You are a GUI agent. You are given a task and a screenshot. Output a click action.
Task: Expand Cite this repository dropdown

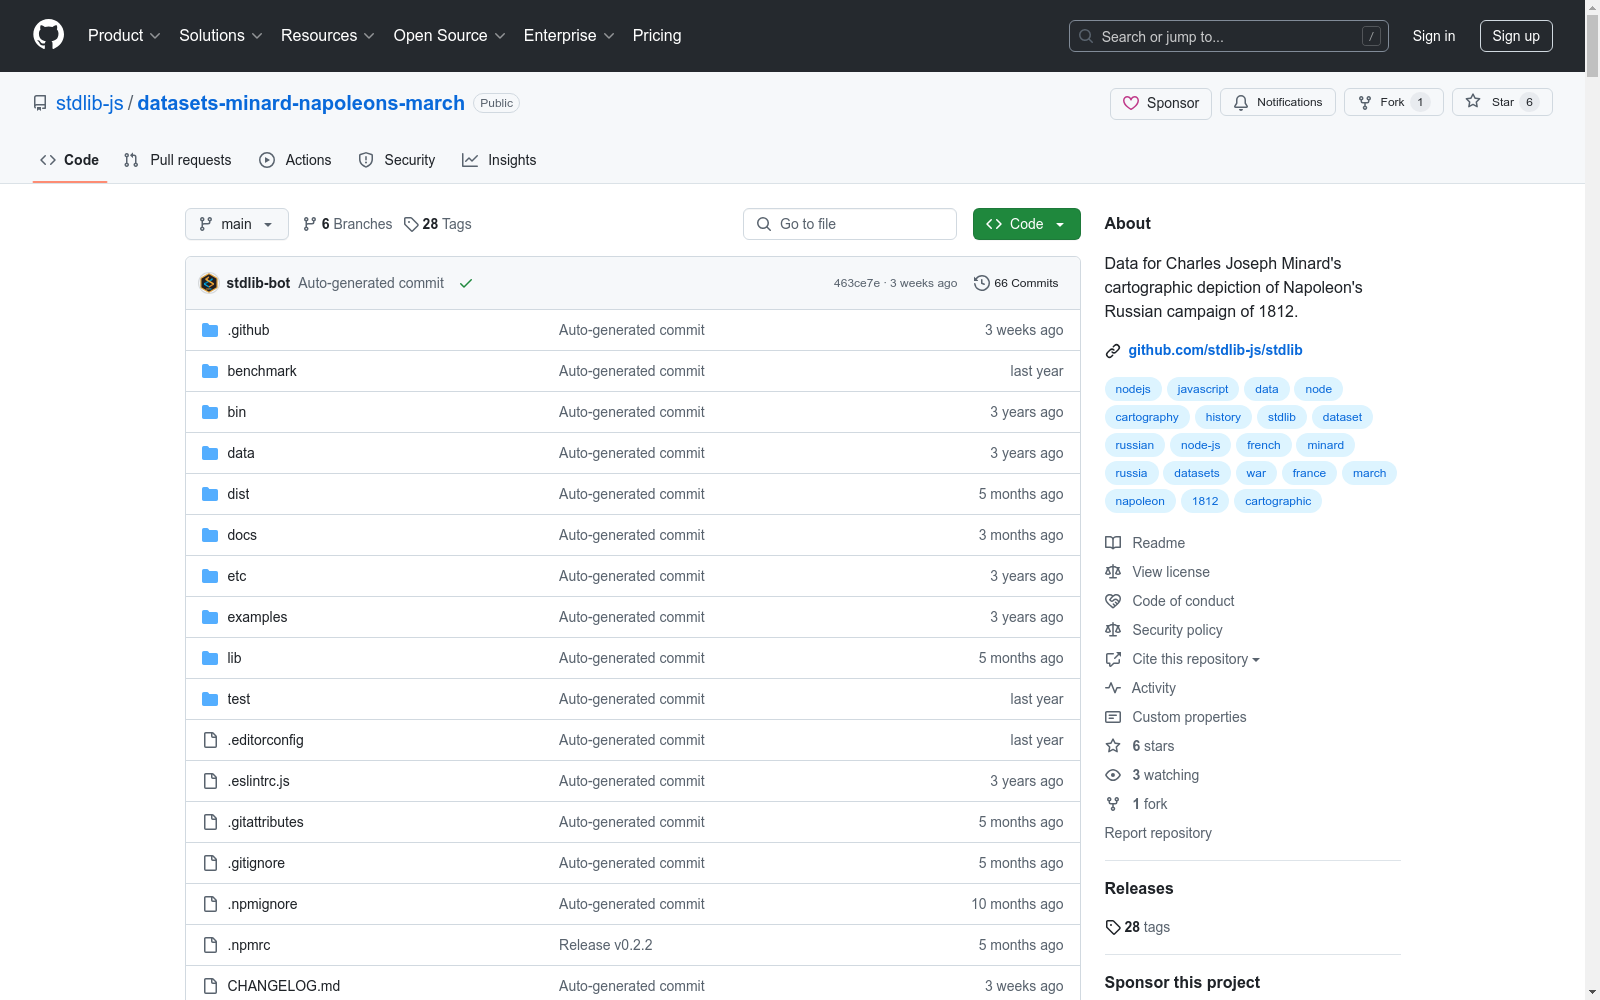1196,659
